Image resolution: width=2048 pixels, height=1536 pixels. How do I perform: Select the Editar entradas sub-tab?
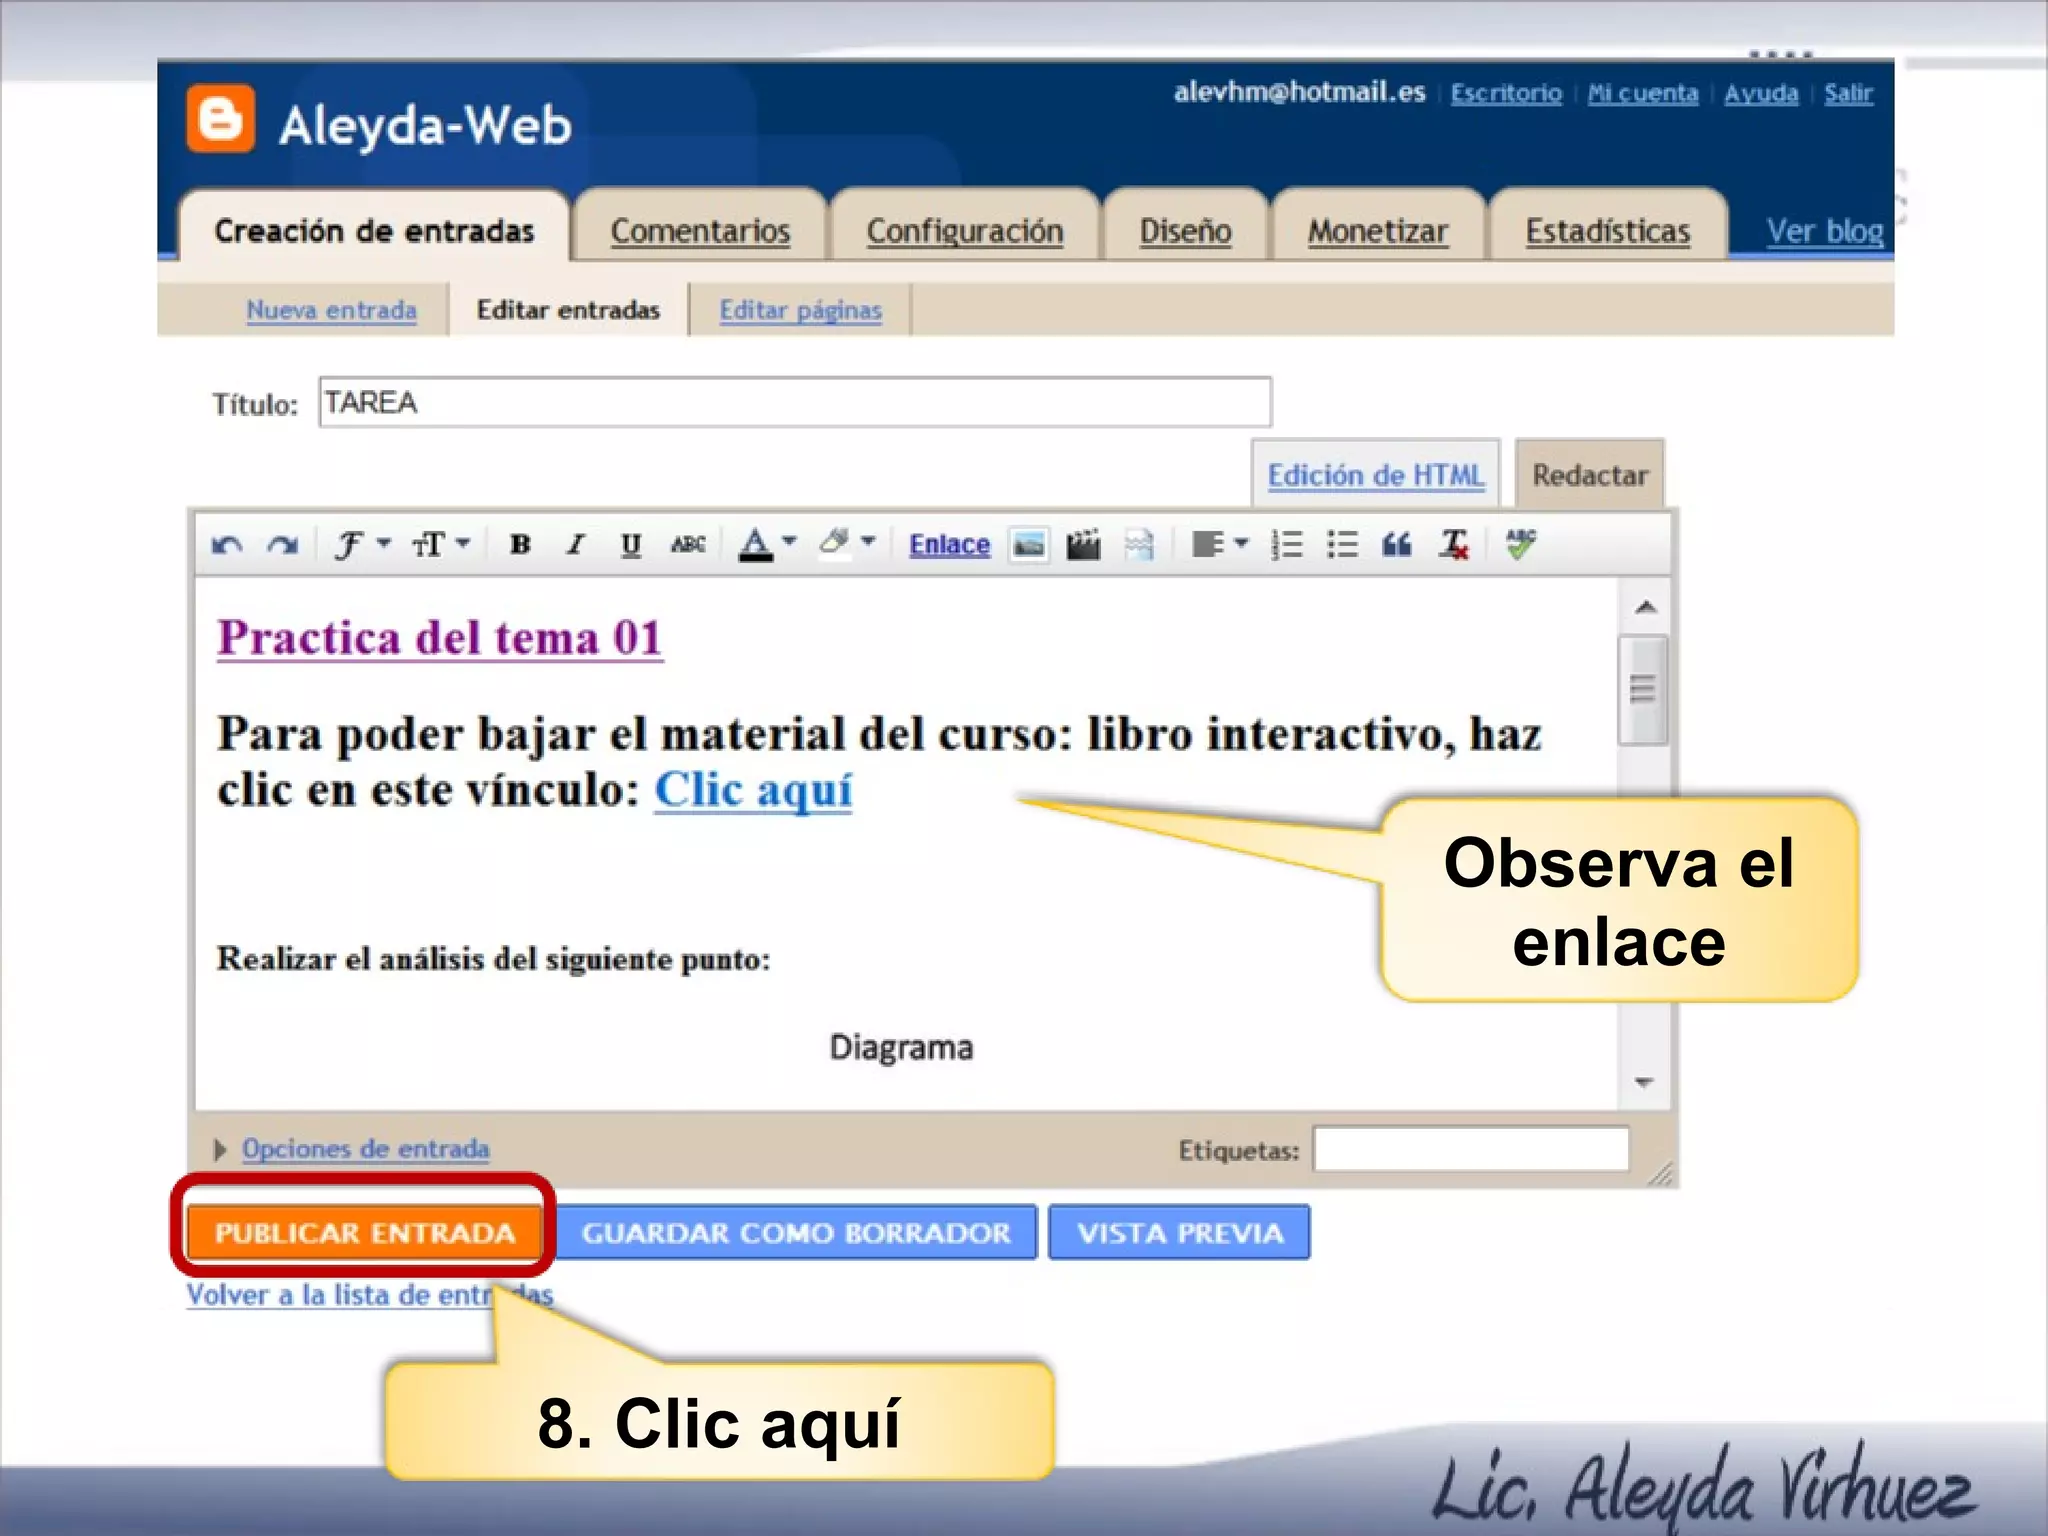coord(568,310)
